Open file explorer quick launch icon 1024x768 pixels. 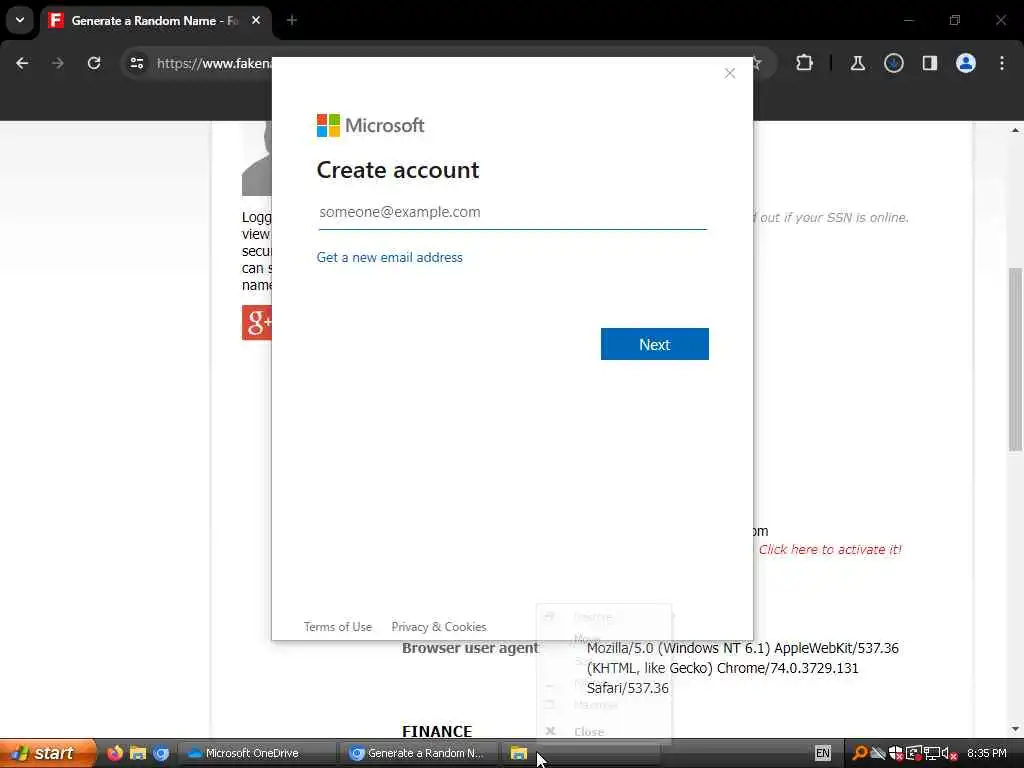(x=138, y=753)
